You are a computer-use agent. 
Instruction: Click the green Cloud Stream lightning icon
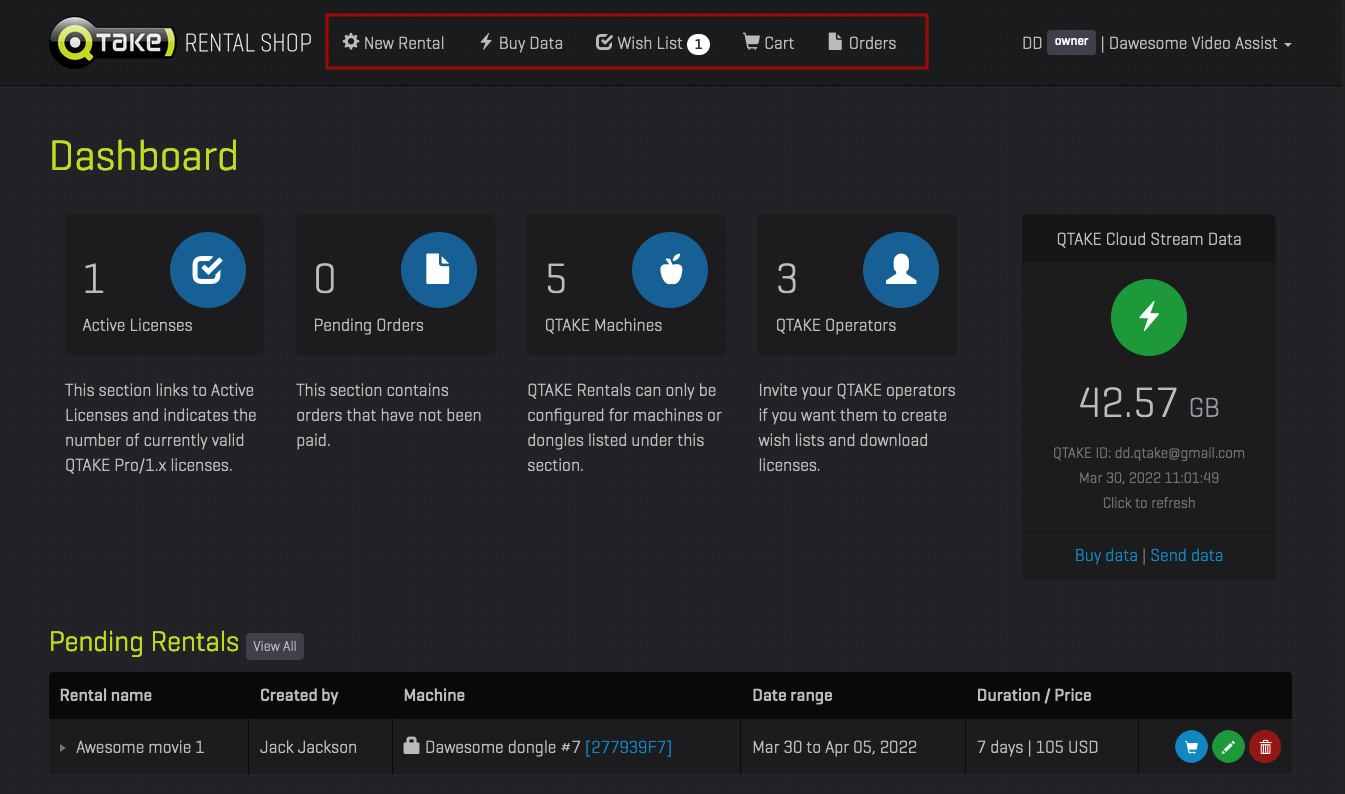[1149, 317]
